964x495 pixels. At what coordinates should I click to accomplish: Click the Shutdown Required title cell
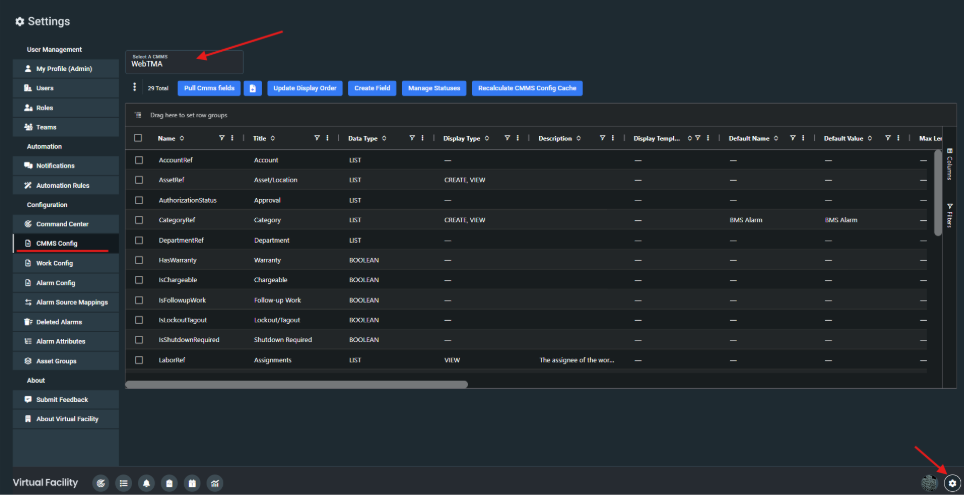283,339
